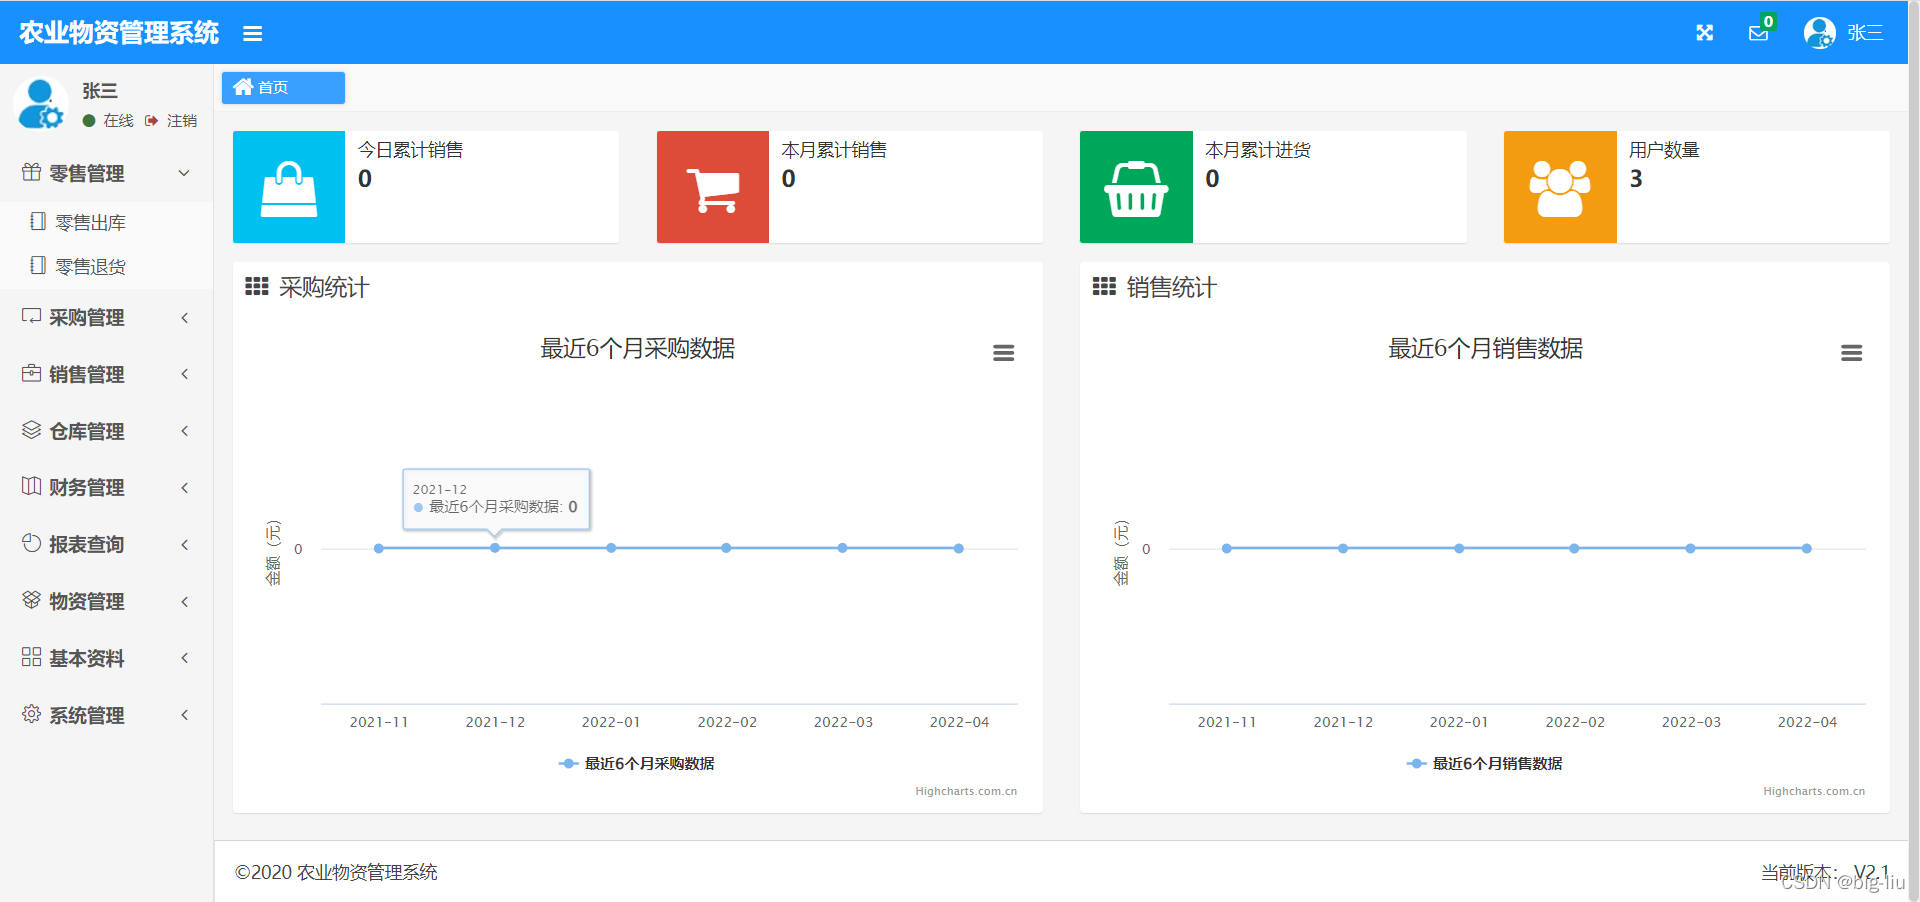Screen dimensions: 1920x902
Task: Collapse the 零售管理 menu chevron
Action: click(184, 173)
